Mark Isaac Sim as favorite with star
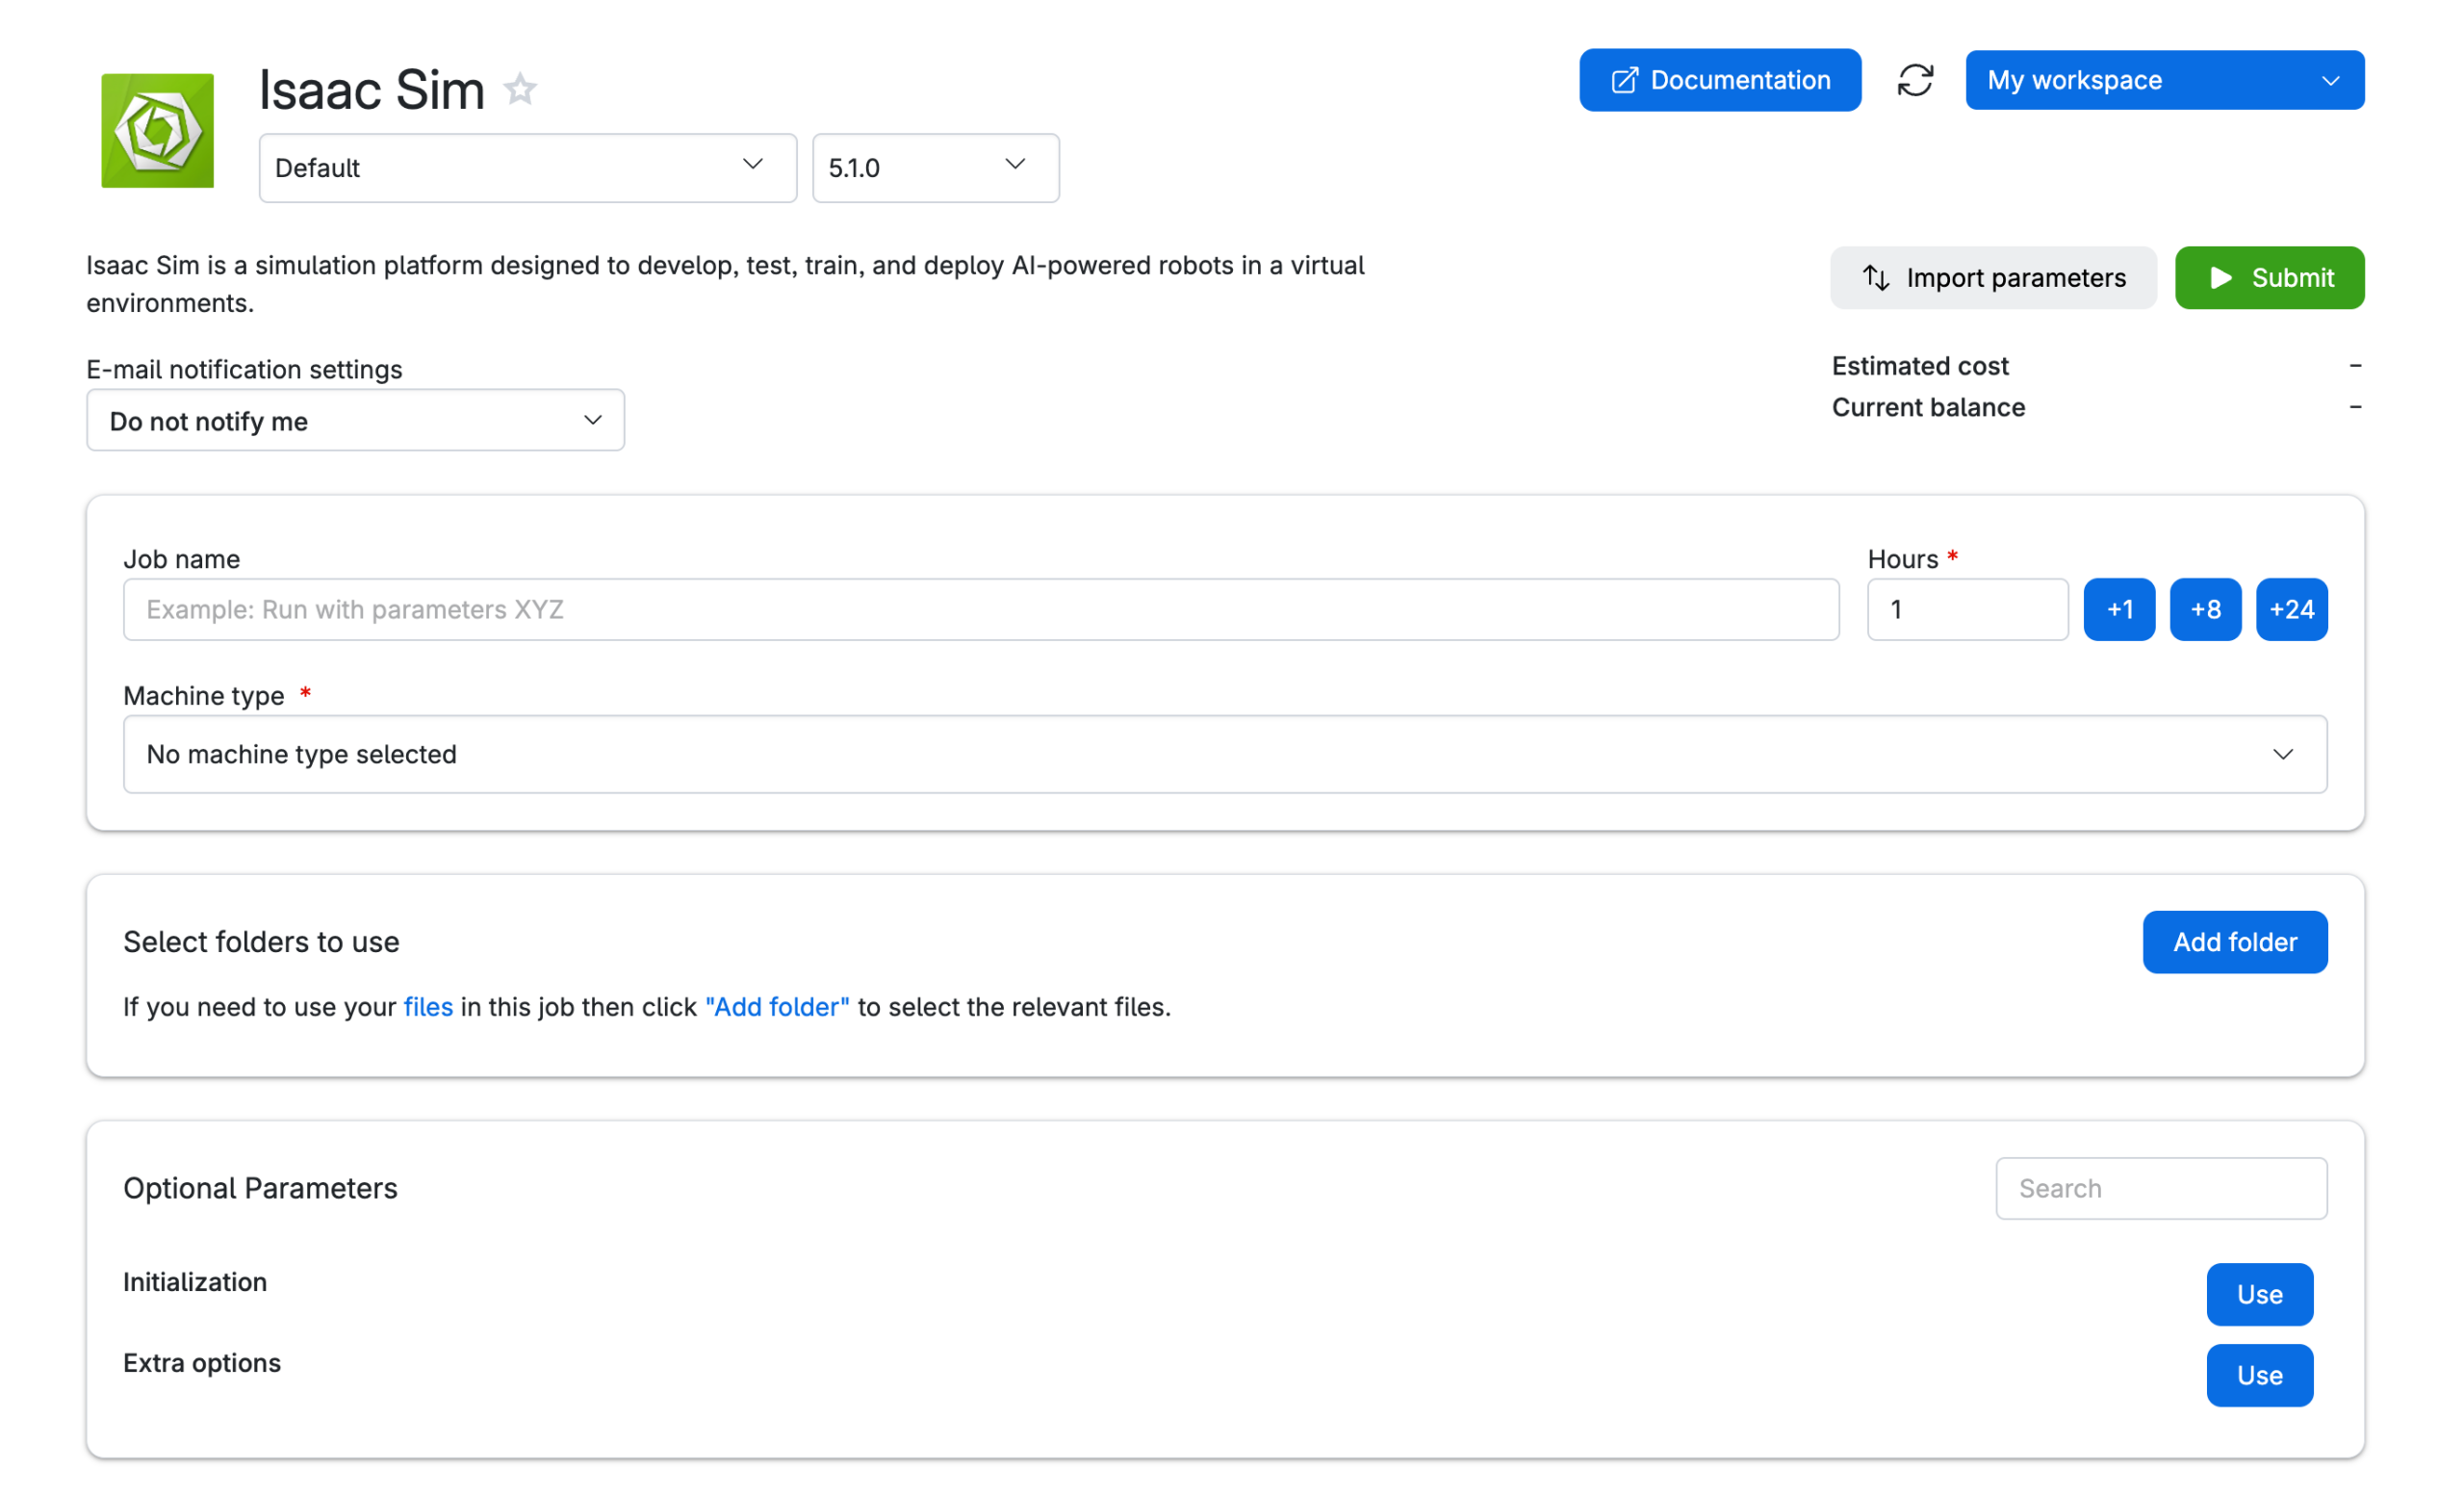2464x1496 pixels. coord(520,90)
